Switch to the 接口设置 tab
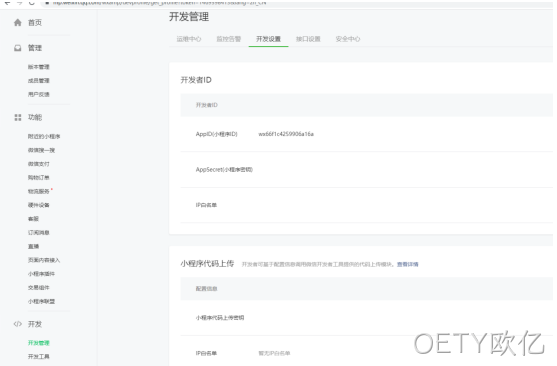This screenshot has width=557, height=366. (308, 39)
